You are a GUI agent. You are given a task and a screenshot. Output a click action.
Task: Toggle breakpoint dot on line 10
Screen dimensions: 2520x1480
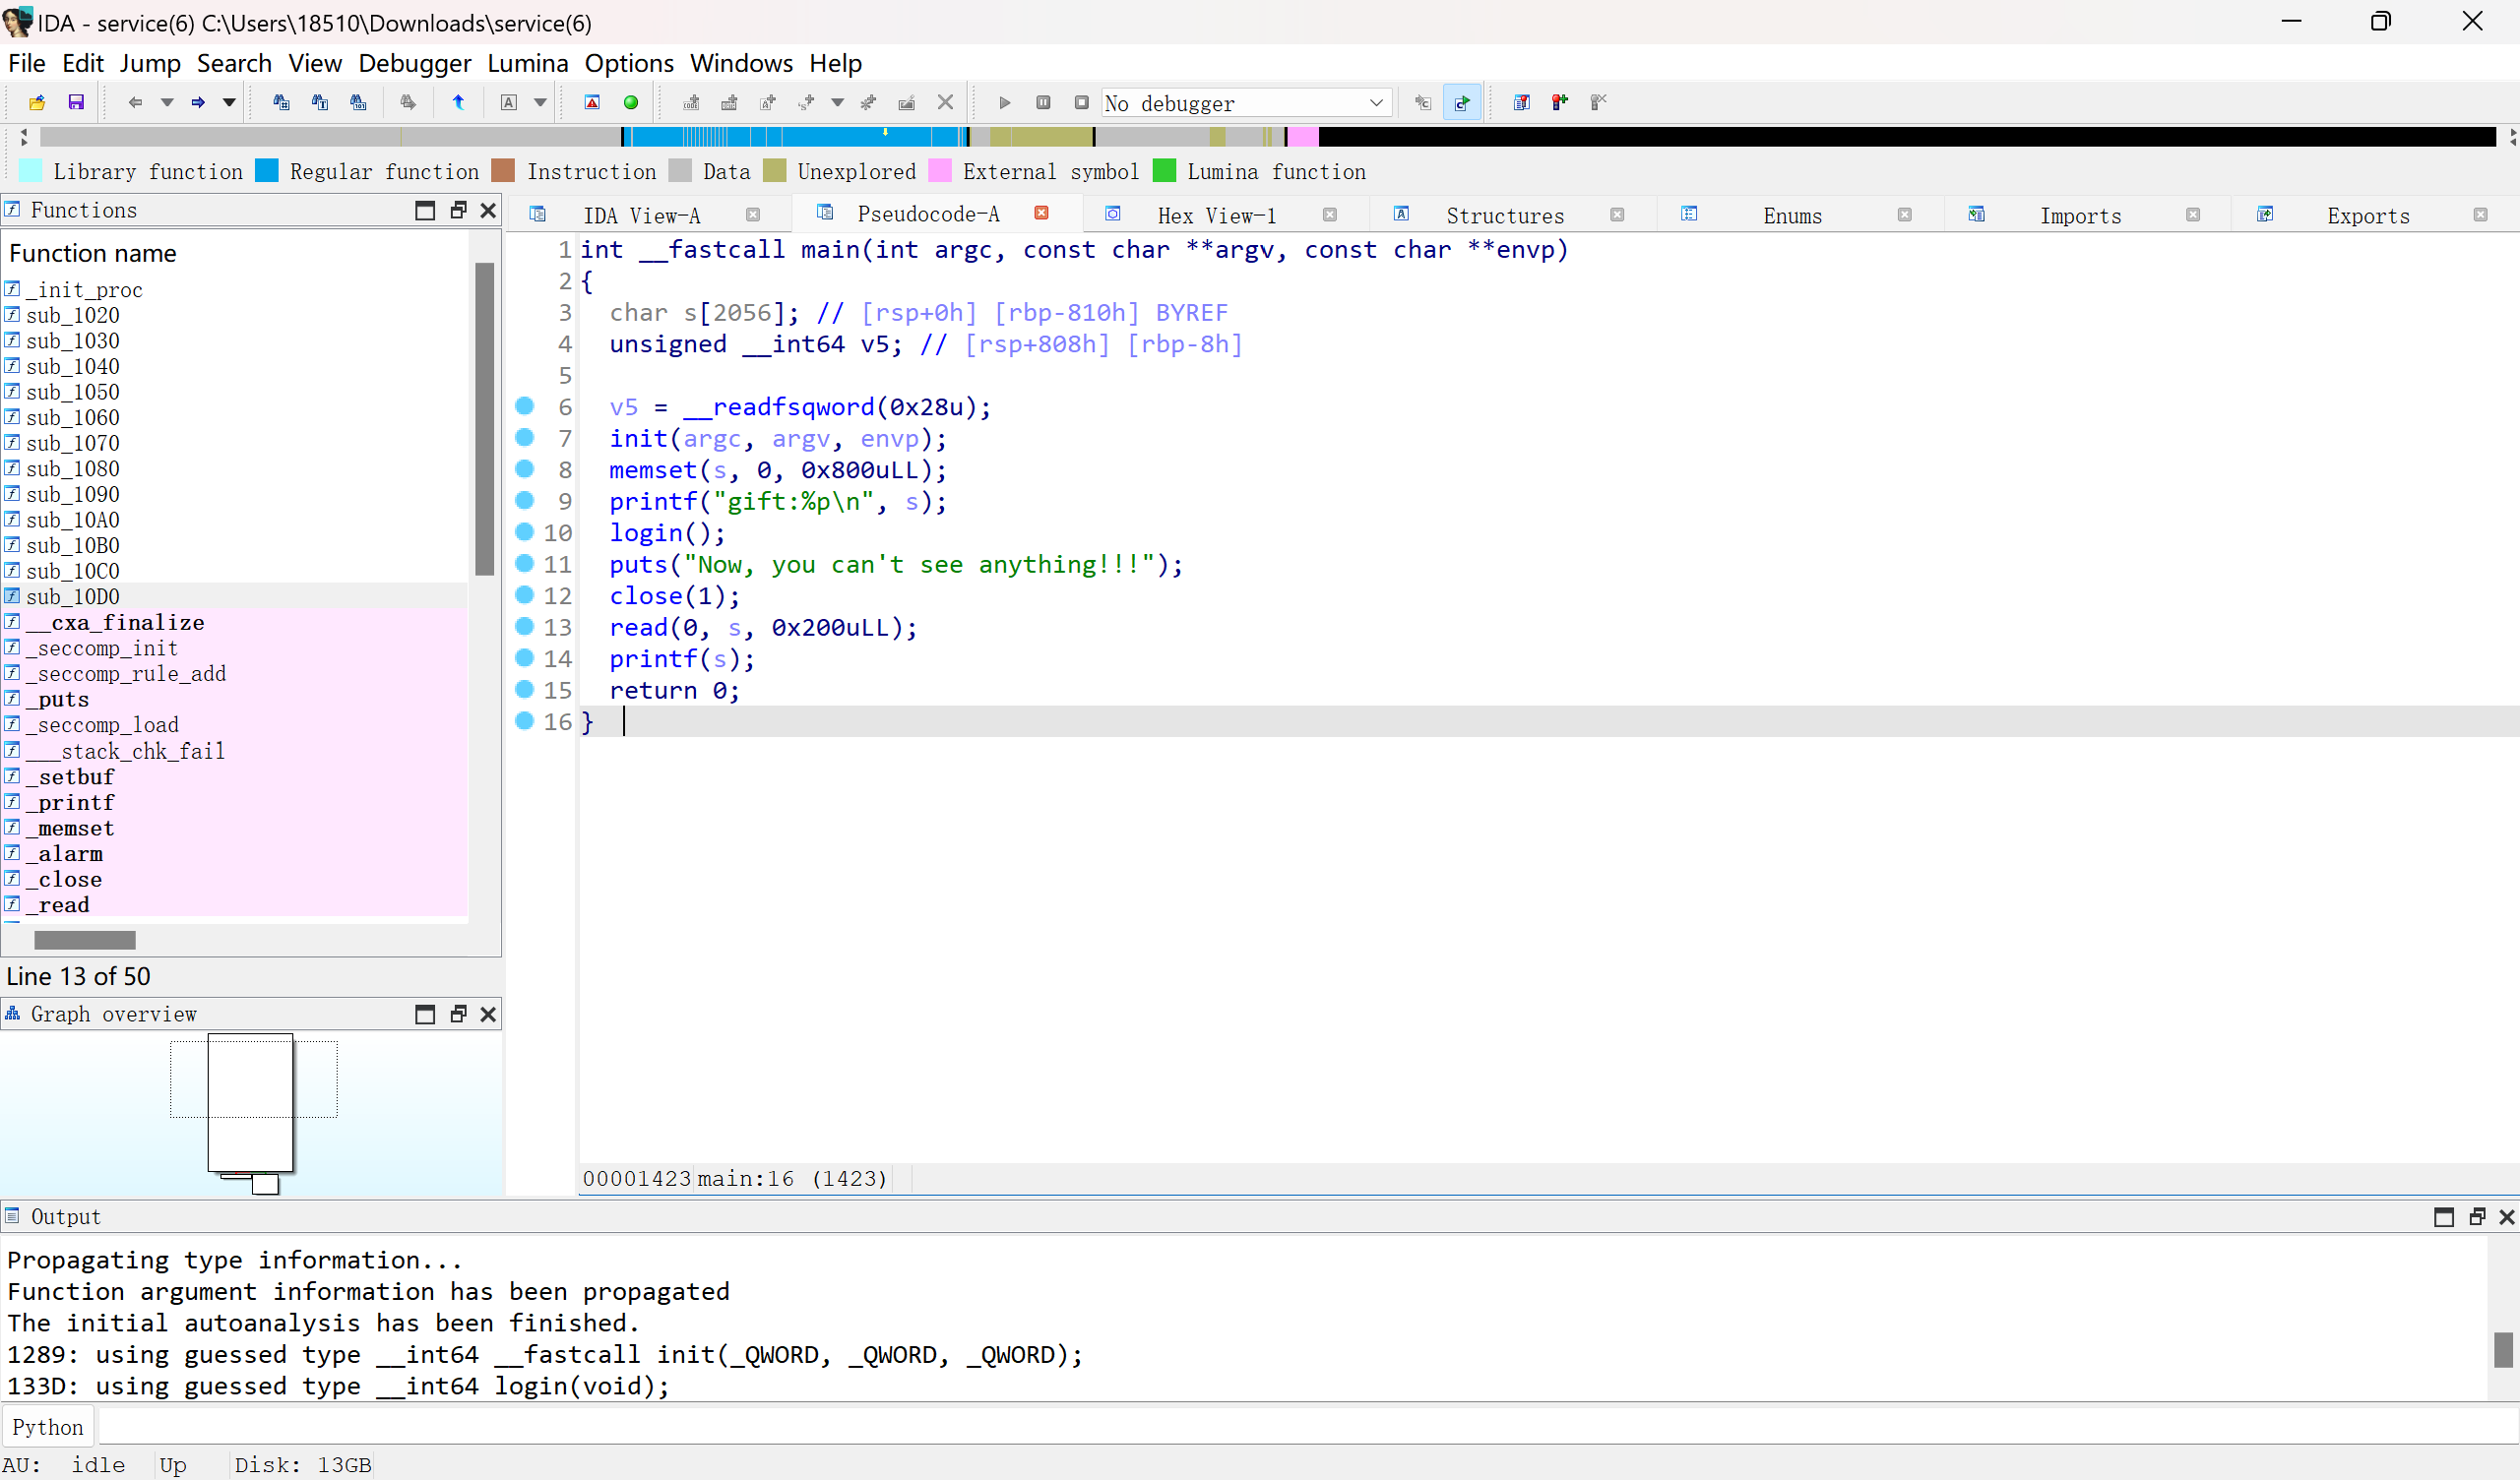[x=524, y=531]
